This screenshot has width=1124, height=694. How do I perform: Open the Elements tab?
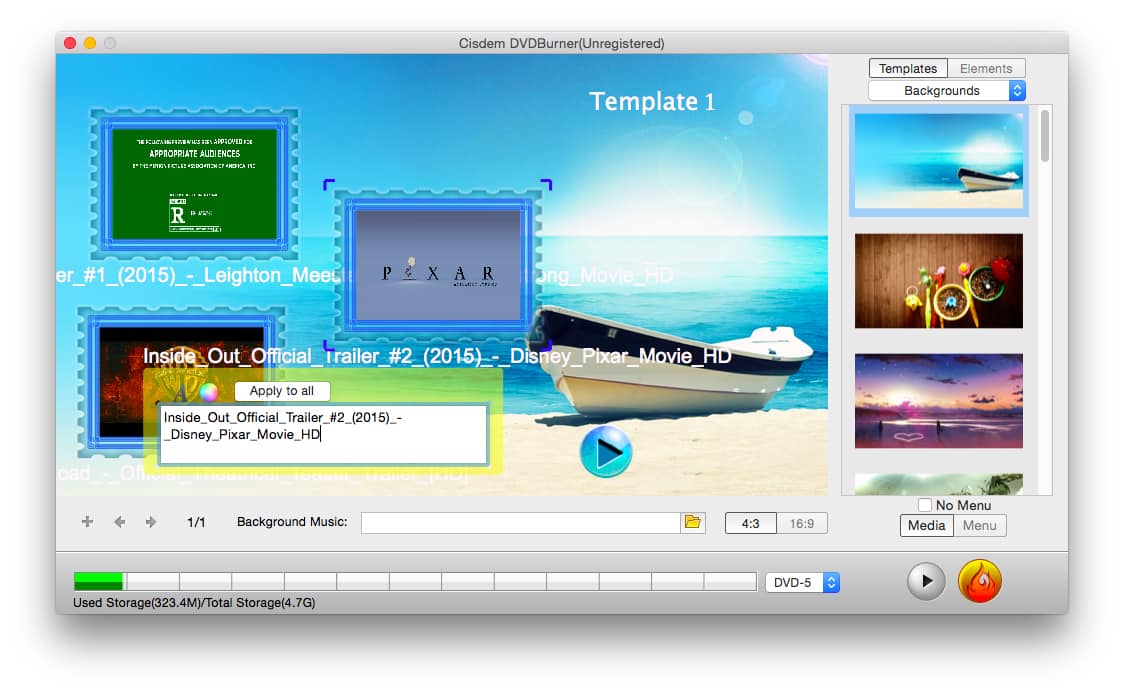[986, 68]
